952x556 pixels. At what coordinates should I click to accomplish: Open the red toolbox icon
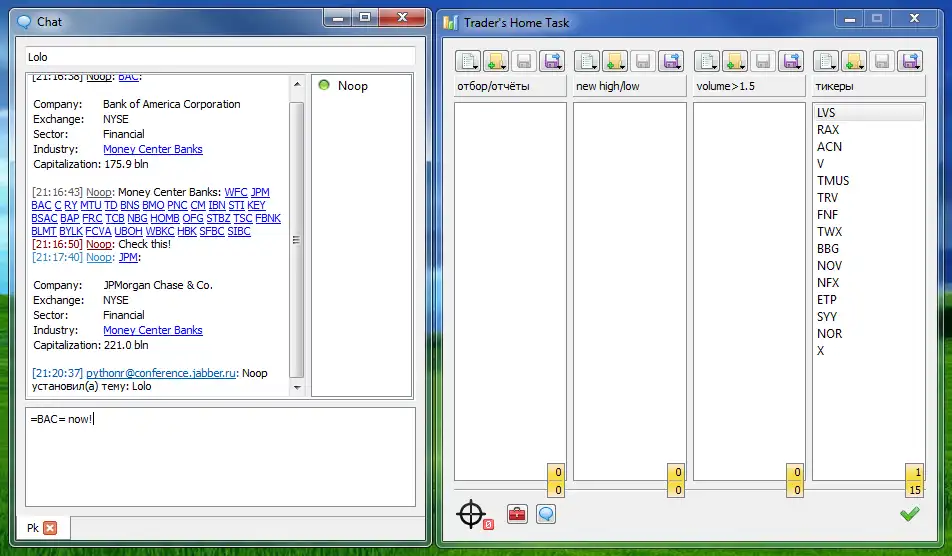pyautogui.click(x=517, y=515)
